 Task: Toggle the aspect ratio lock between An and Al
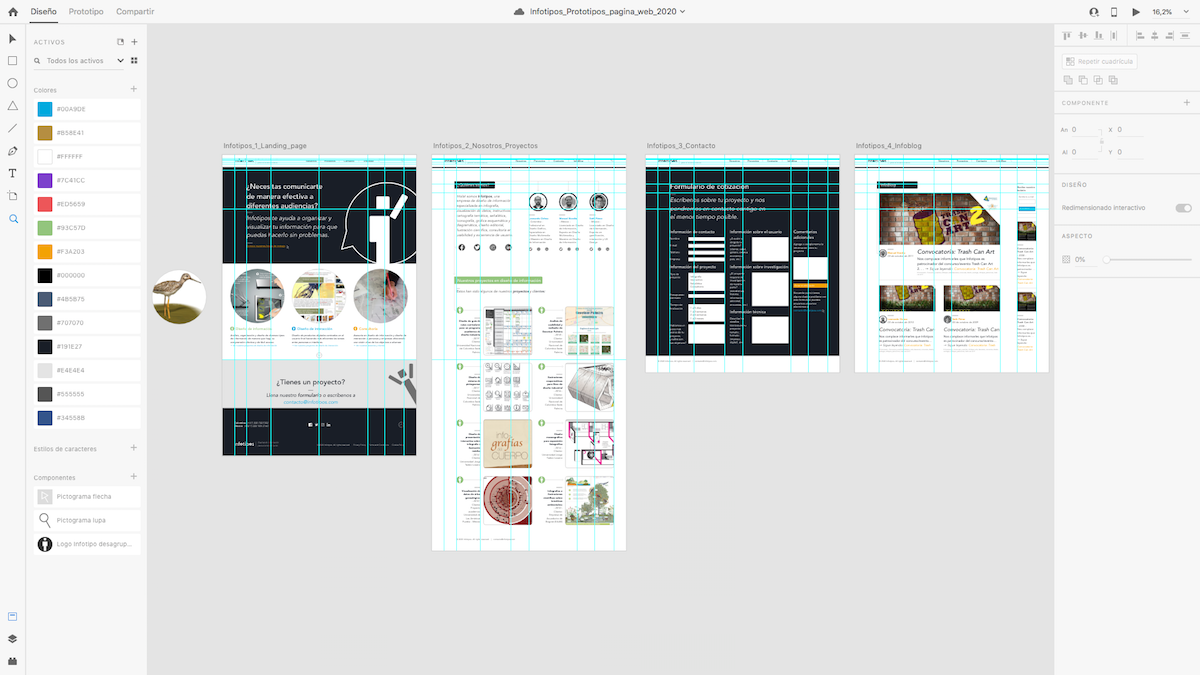point(1101,141)
